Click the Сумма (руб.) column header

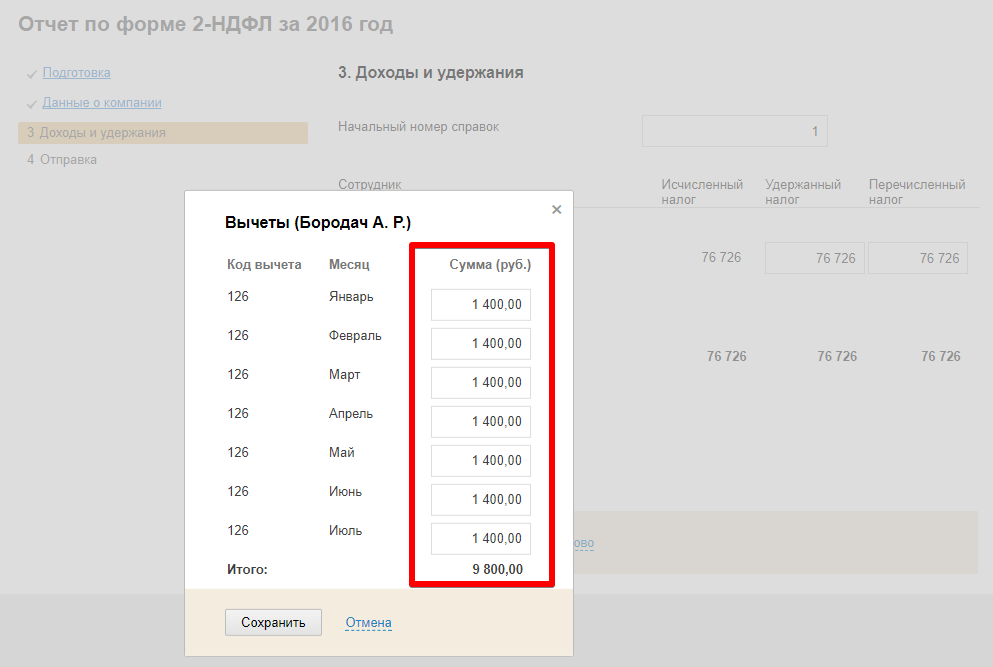[490, 265]
